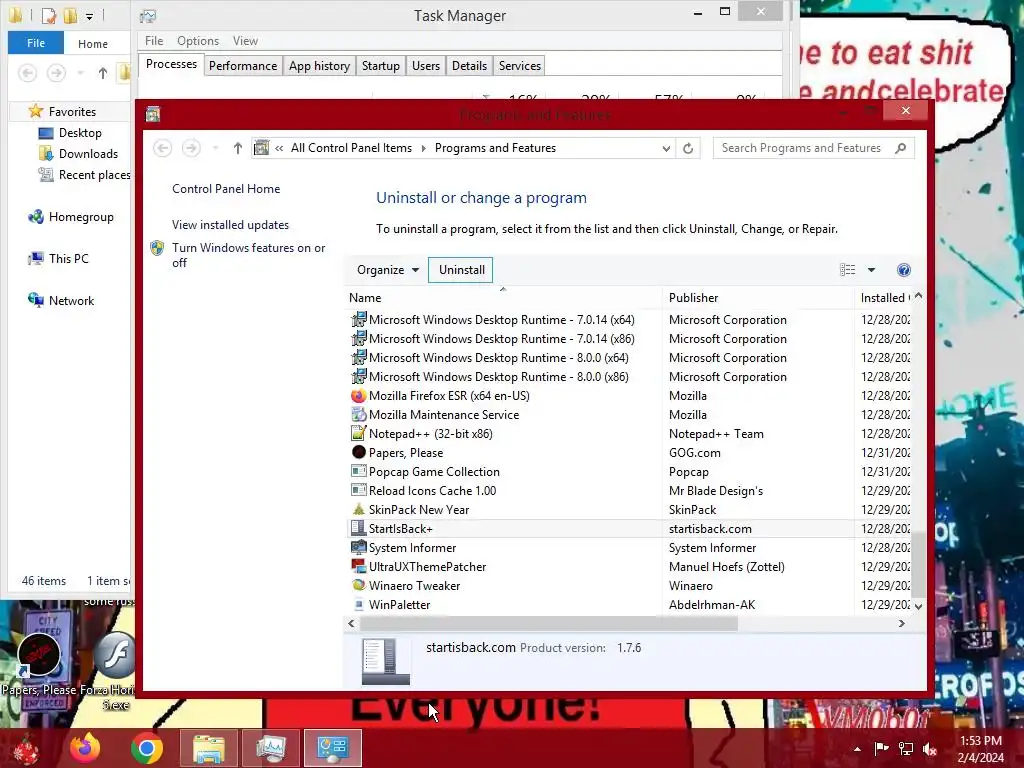Open the Details tab in Task Manager
The width and height of the screenshot is (1024, 768).
click(470, 66)
